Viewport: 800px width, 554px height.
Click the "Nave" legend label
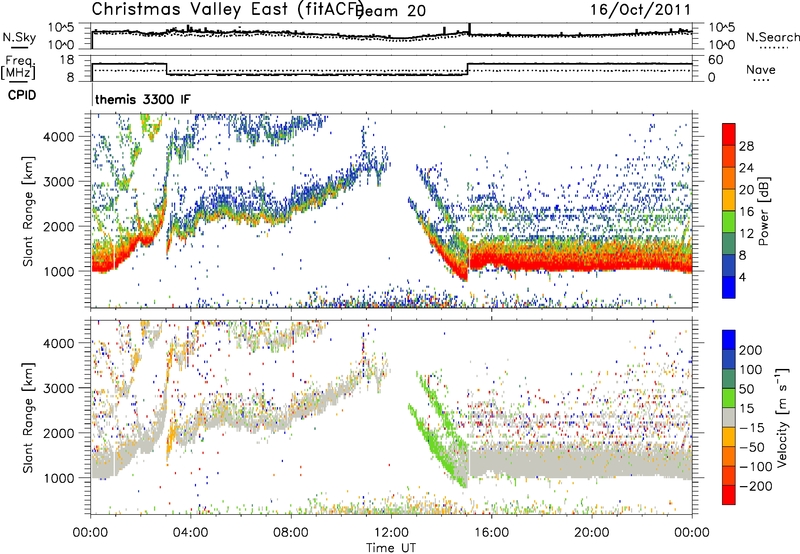click(760, 70)
